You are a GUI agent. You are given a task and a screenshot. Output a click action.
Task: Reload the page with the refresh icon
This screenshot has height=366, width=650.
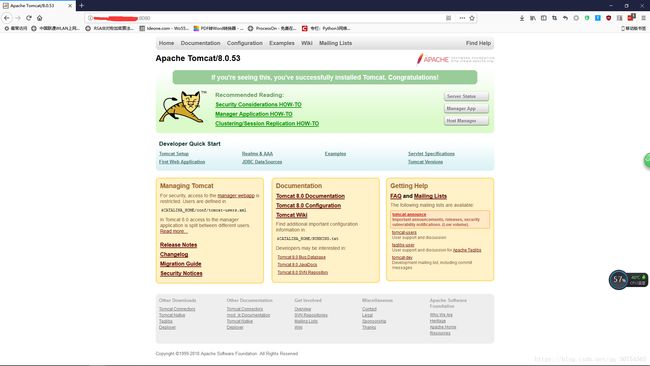[x=29, y=18]
